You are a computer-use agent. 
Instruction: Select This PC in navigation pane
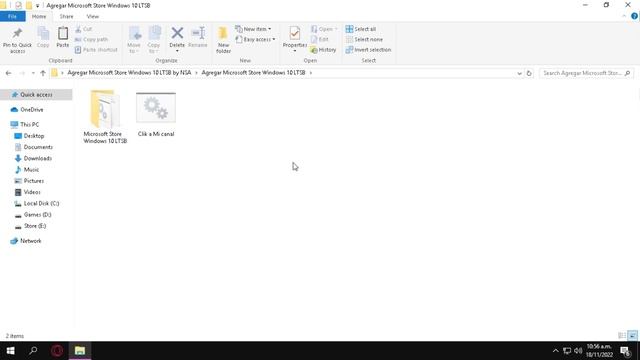29,124
